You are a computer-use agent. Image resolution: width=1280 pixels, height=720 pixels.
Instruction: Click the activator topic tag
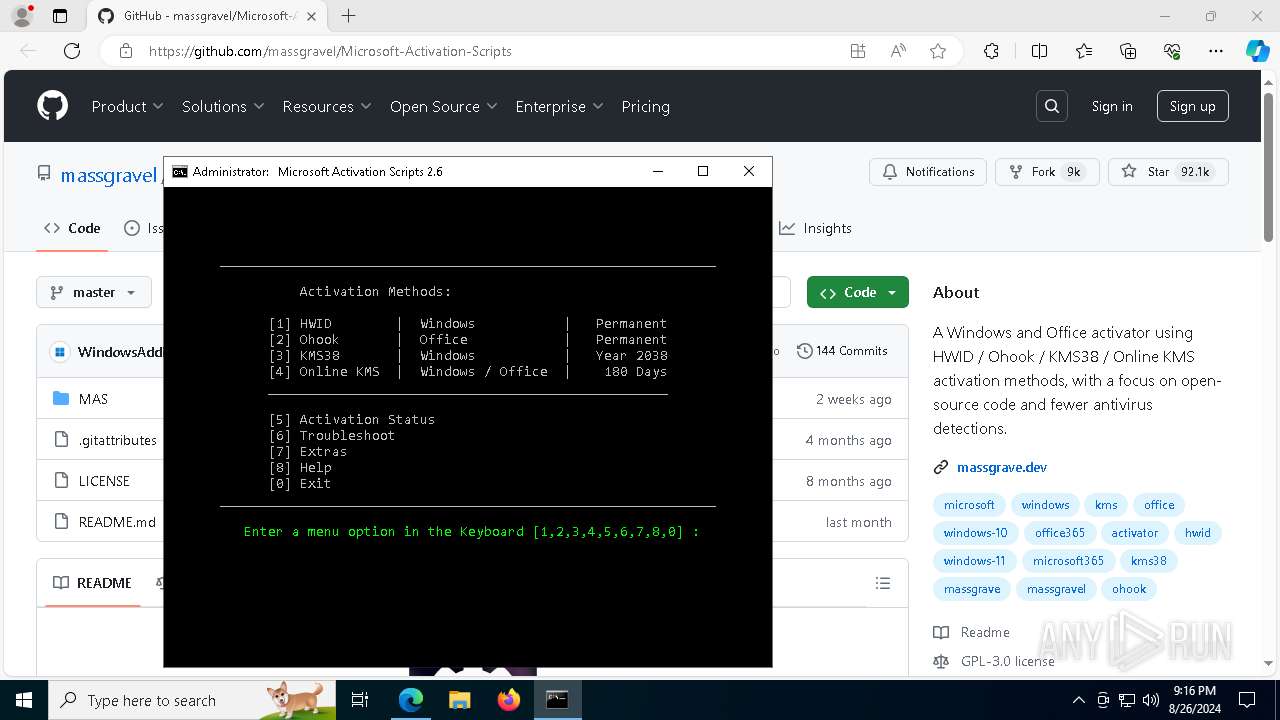[1135, 533]
